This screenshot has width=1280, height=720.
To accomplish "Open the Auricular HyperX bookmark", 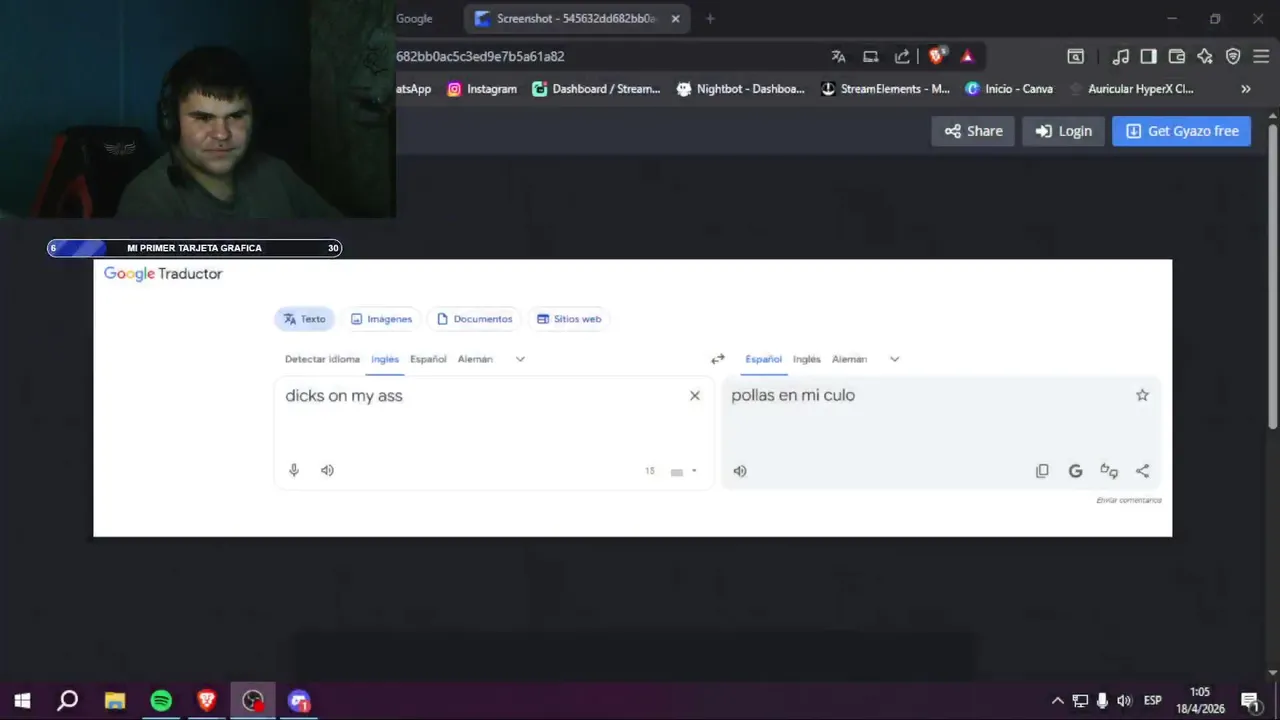I will pos(1131,89).
